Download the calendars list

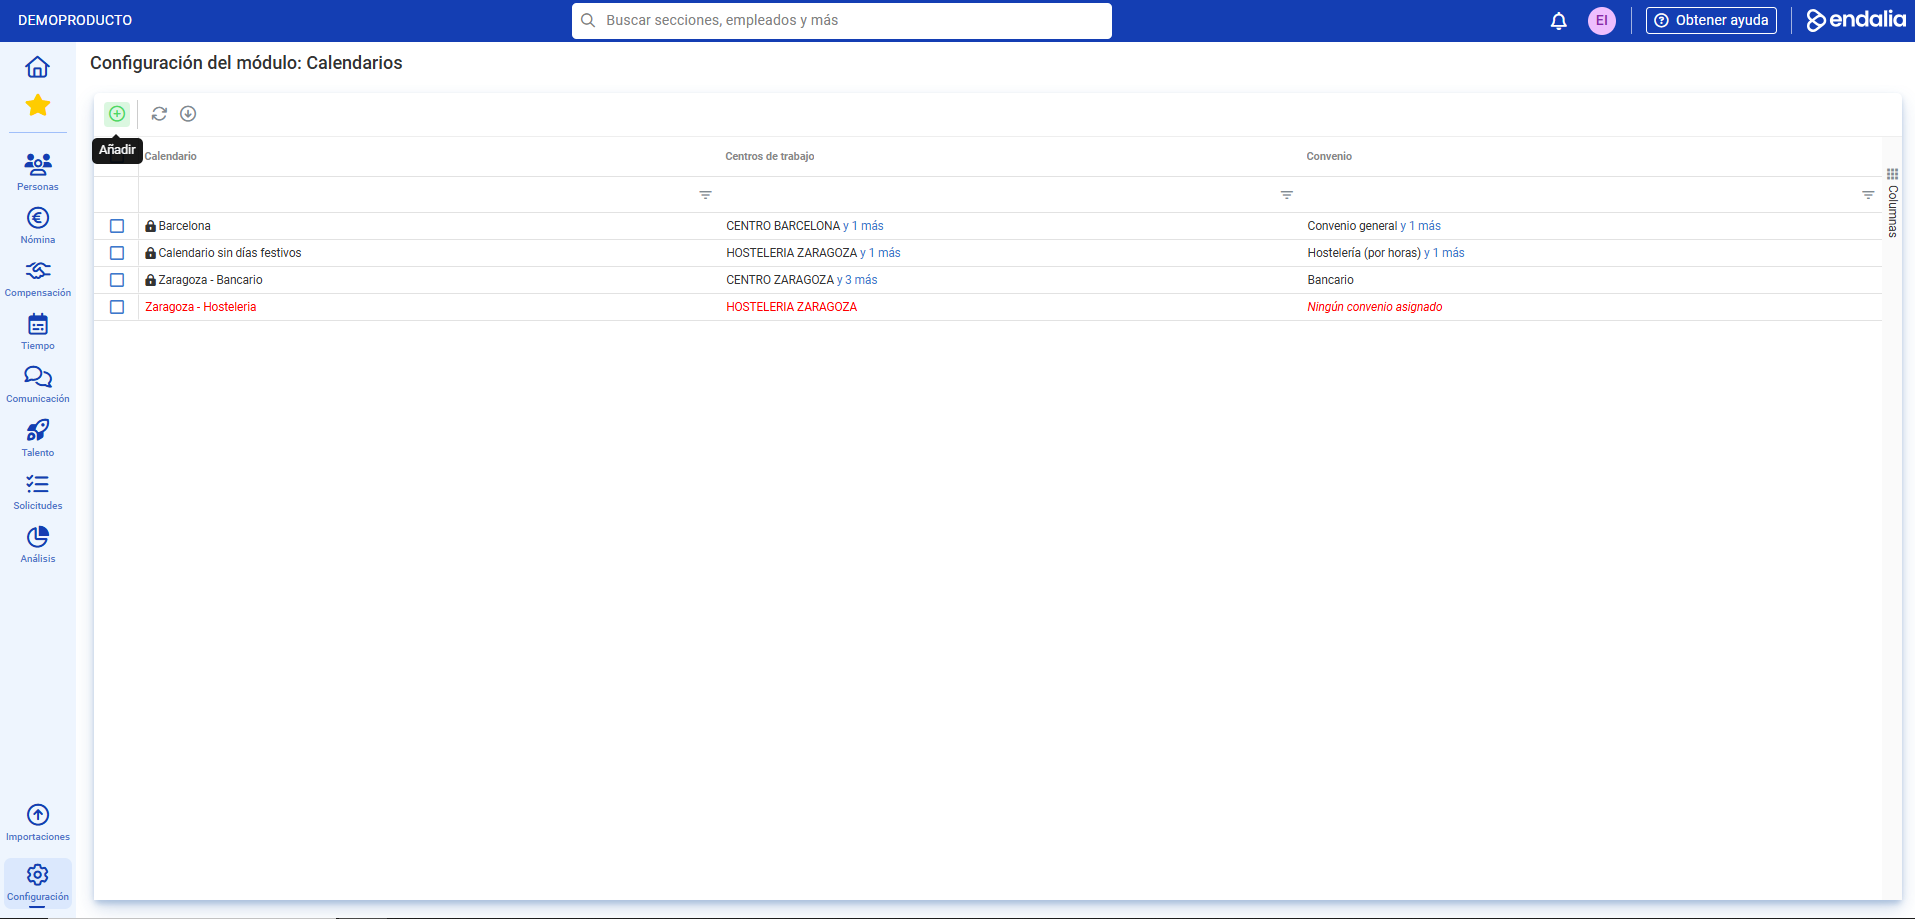188,114
